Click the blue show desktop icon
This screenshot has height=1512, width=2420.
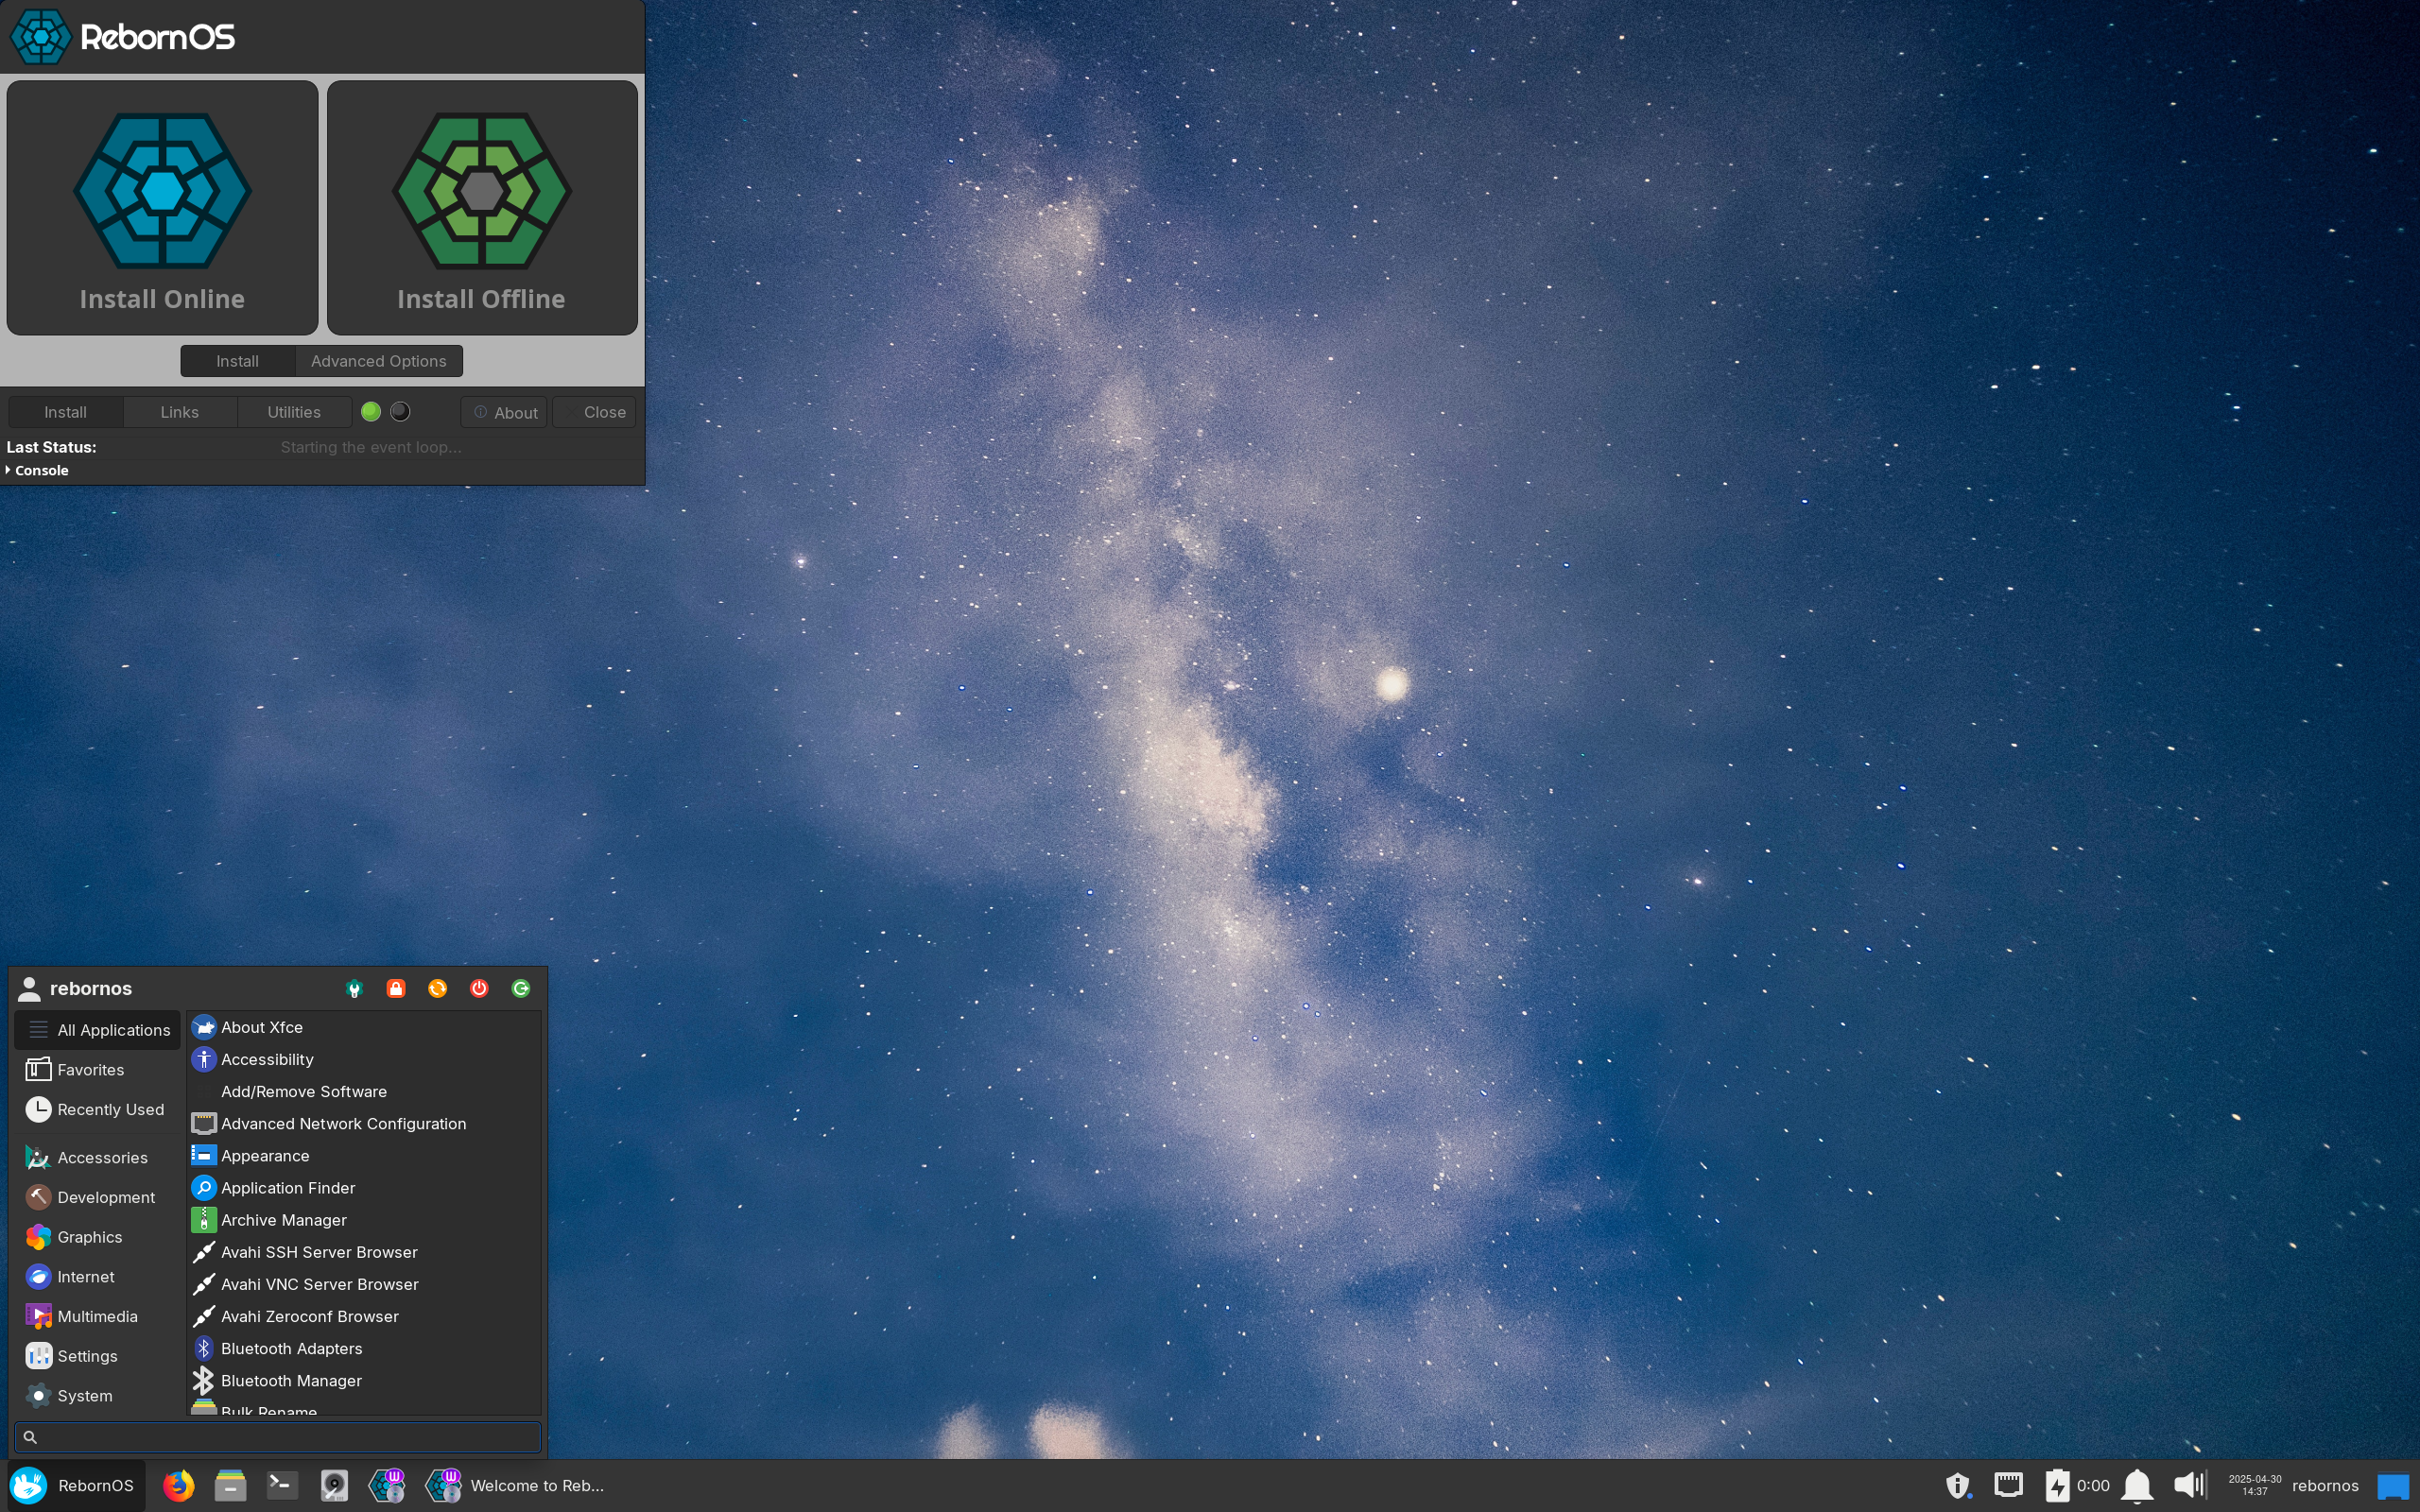(2393, 1486)
